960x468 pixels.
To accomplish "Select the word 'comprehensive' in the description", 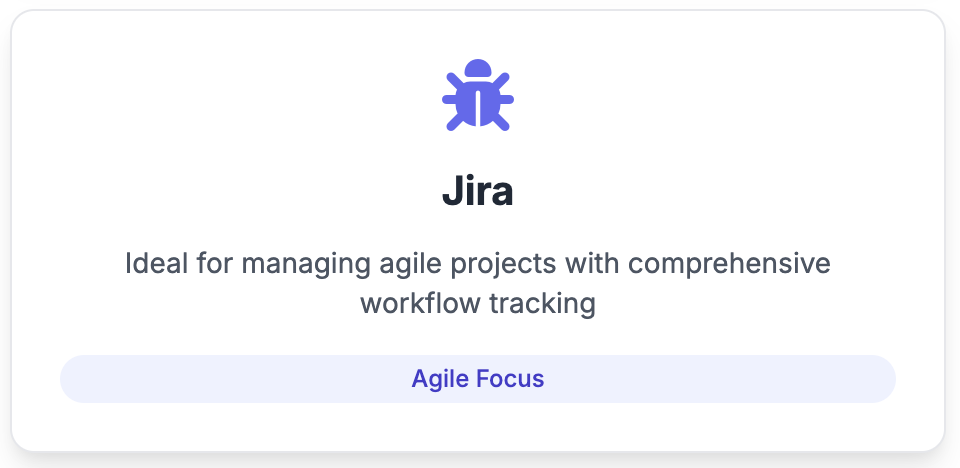I will pos(729,264).
